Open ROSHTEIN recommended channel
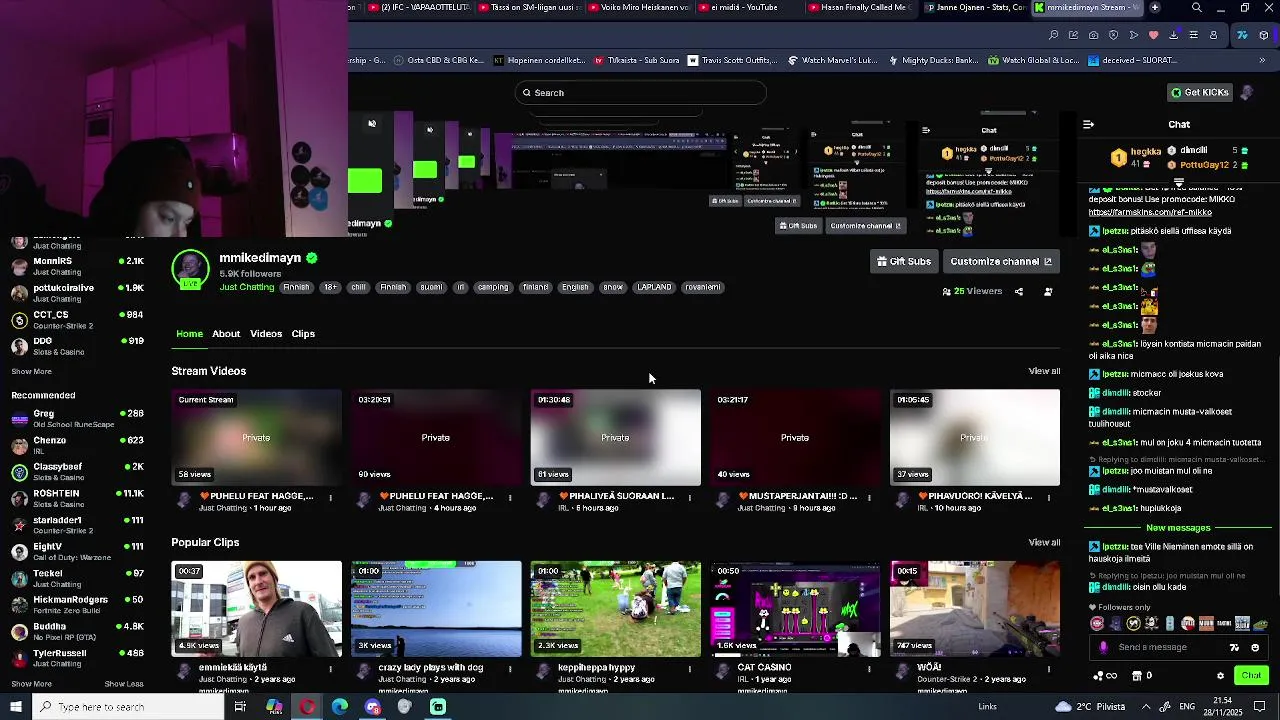This screenshot has height=720, width=1280. (78, 498)
